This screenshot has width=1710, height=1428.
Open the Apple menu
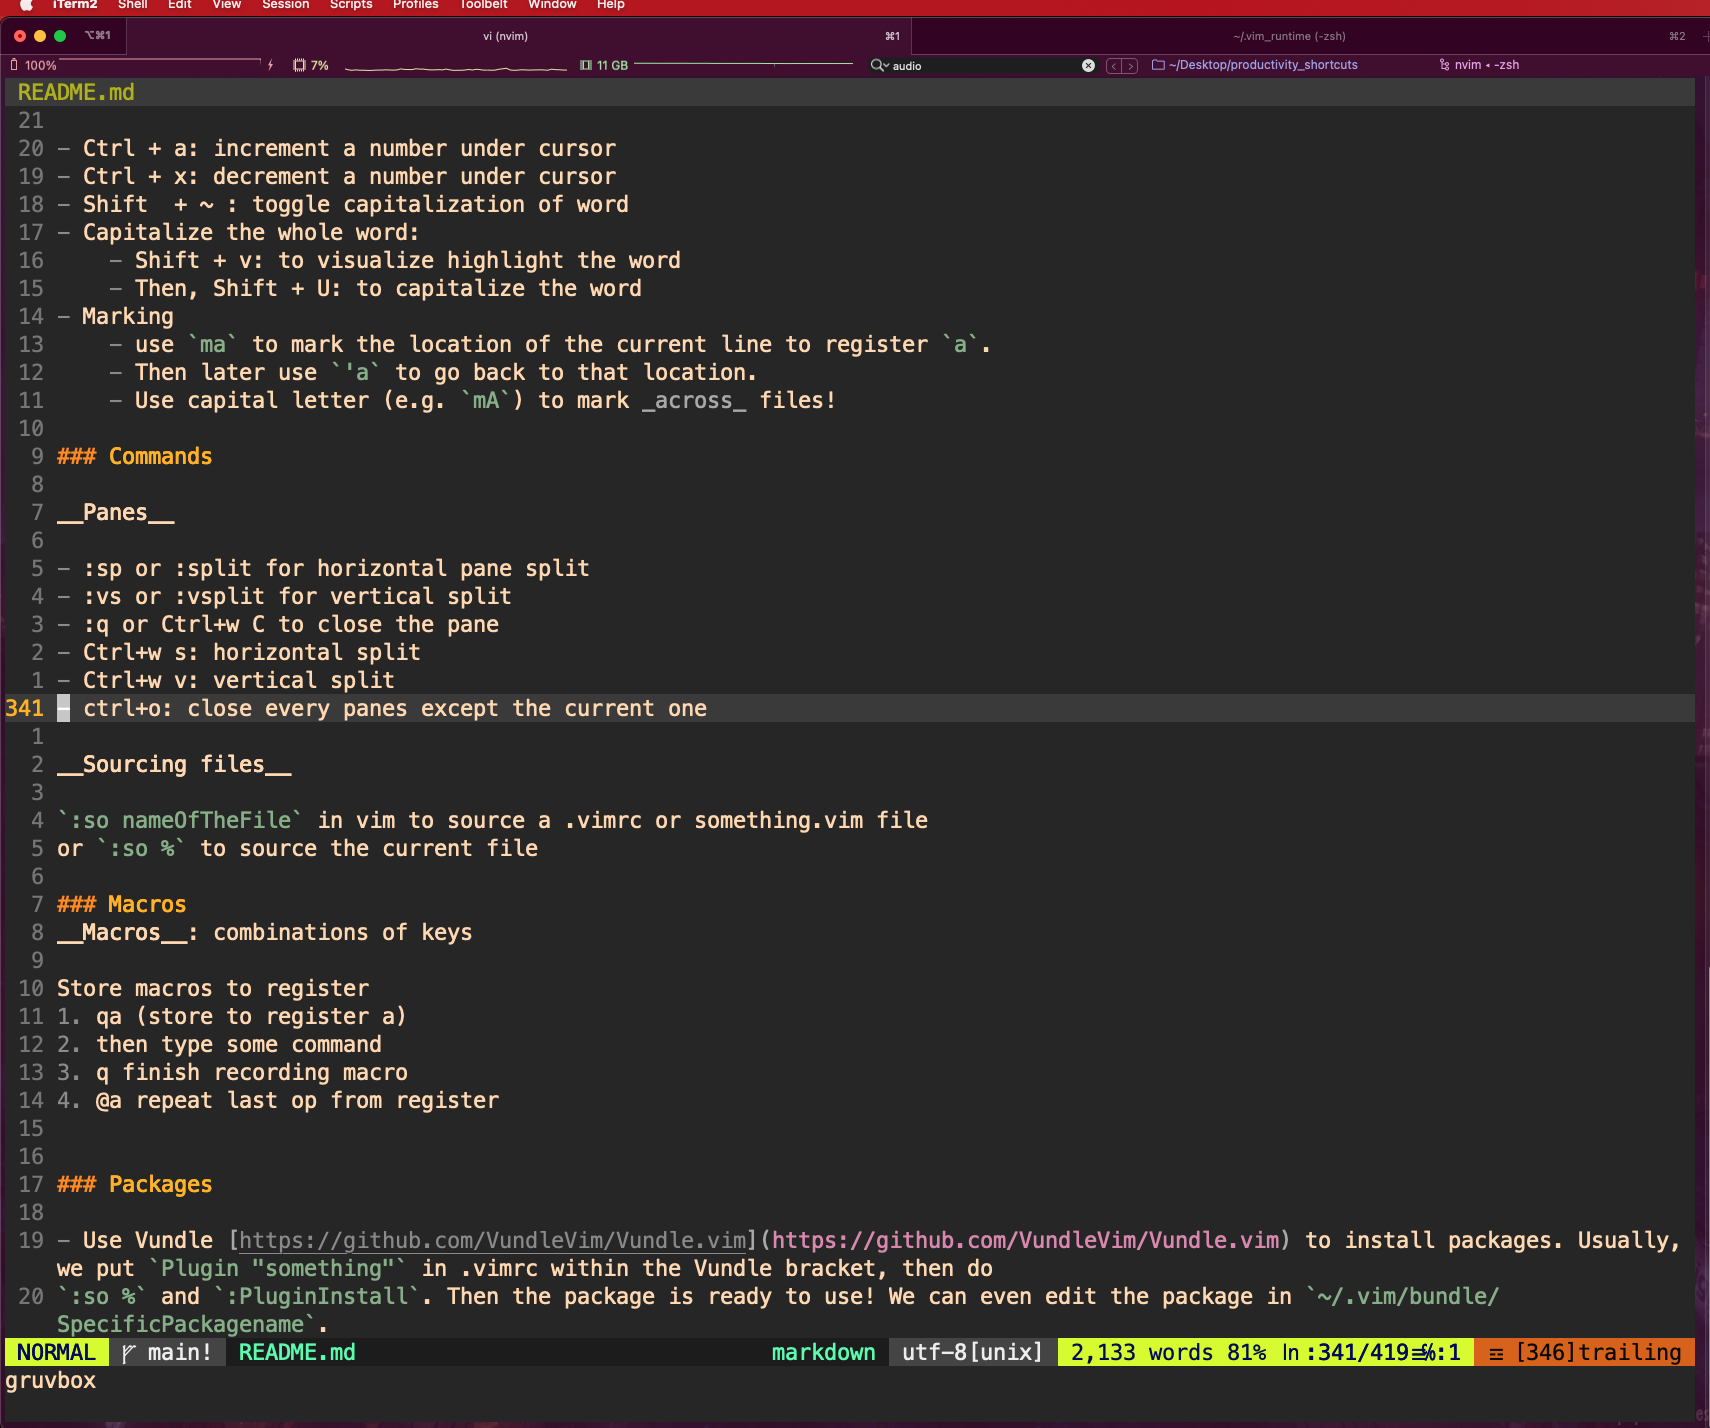[26, 5]
